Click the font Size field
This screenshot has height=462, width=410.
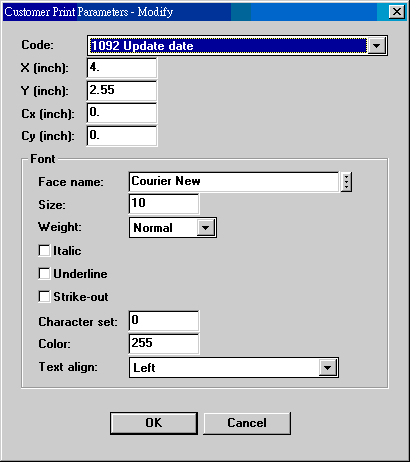pos(164,204)
